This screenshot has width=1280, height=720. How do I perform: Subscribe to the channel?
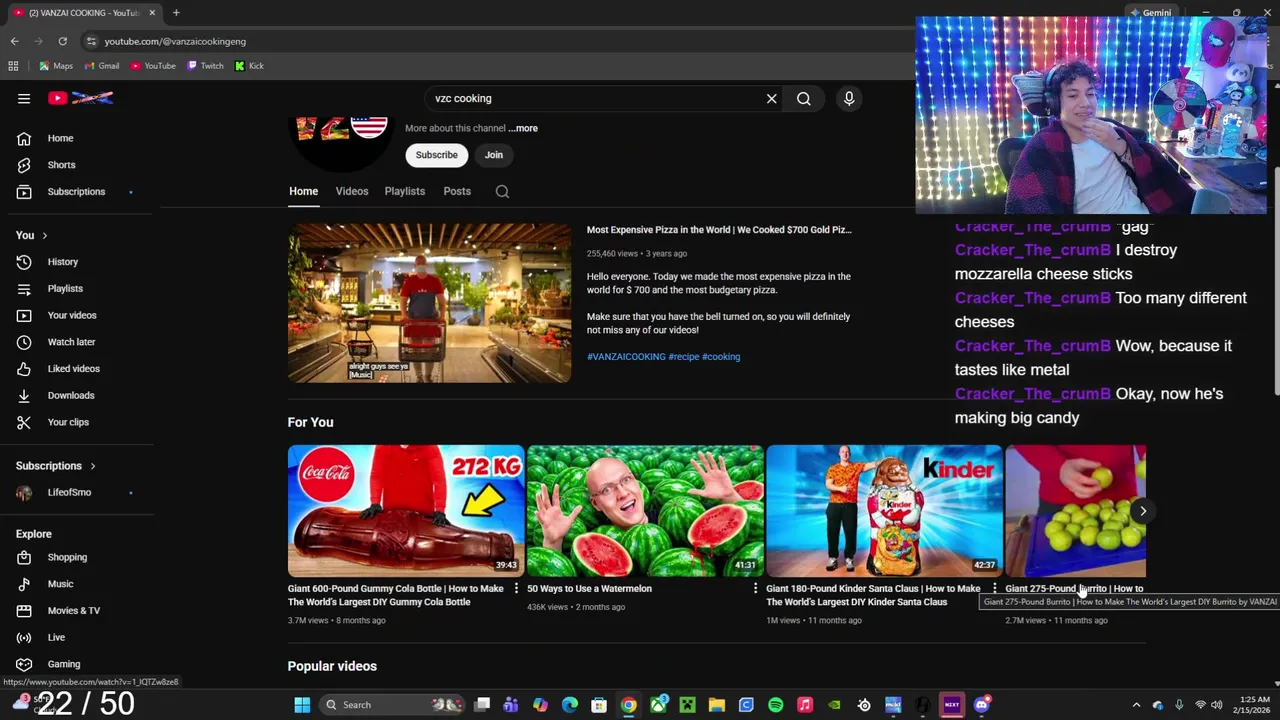437,155
